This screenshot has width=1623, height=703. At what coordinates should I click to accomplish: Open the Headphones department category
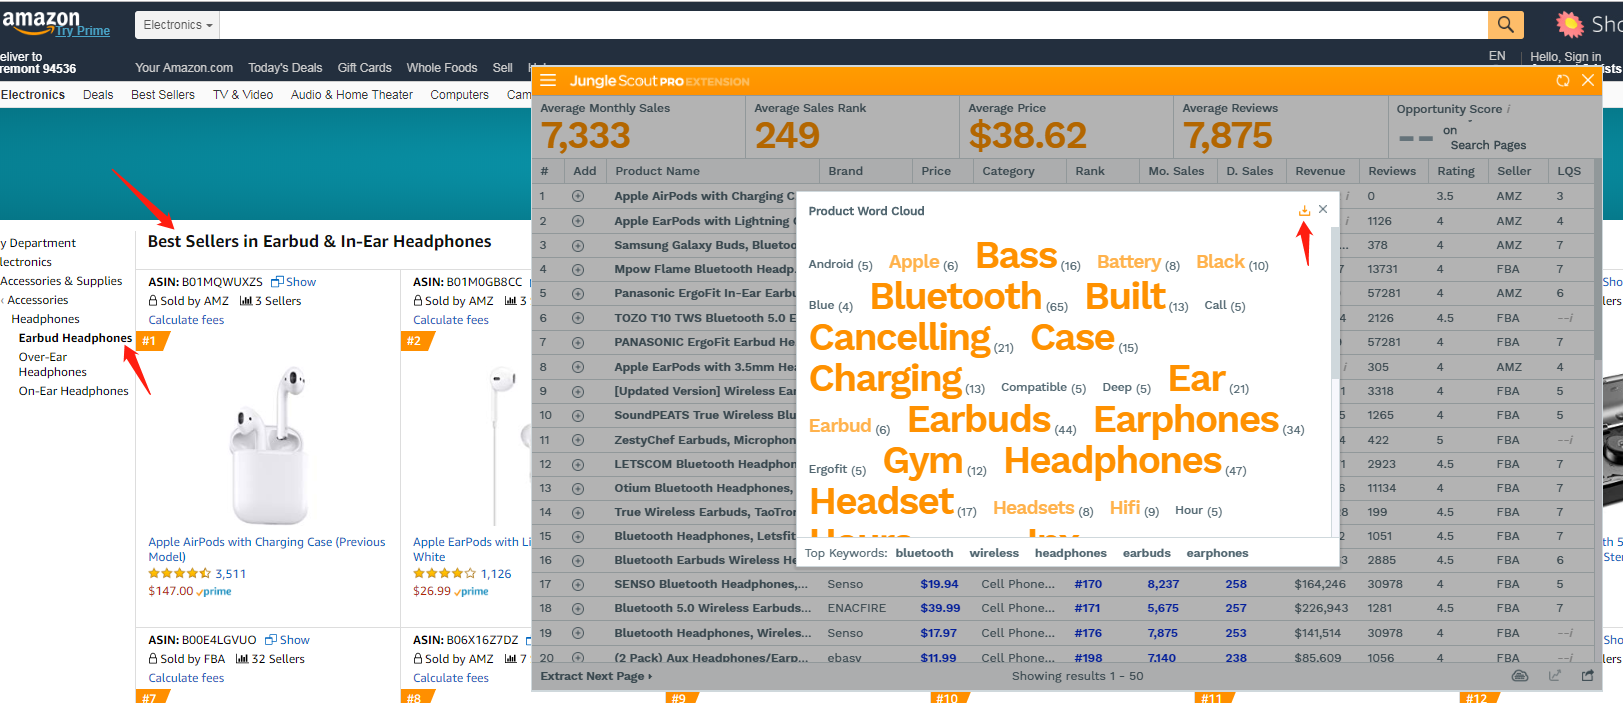(x=46, y=319)
